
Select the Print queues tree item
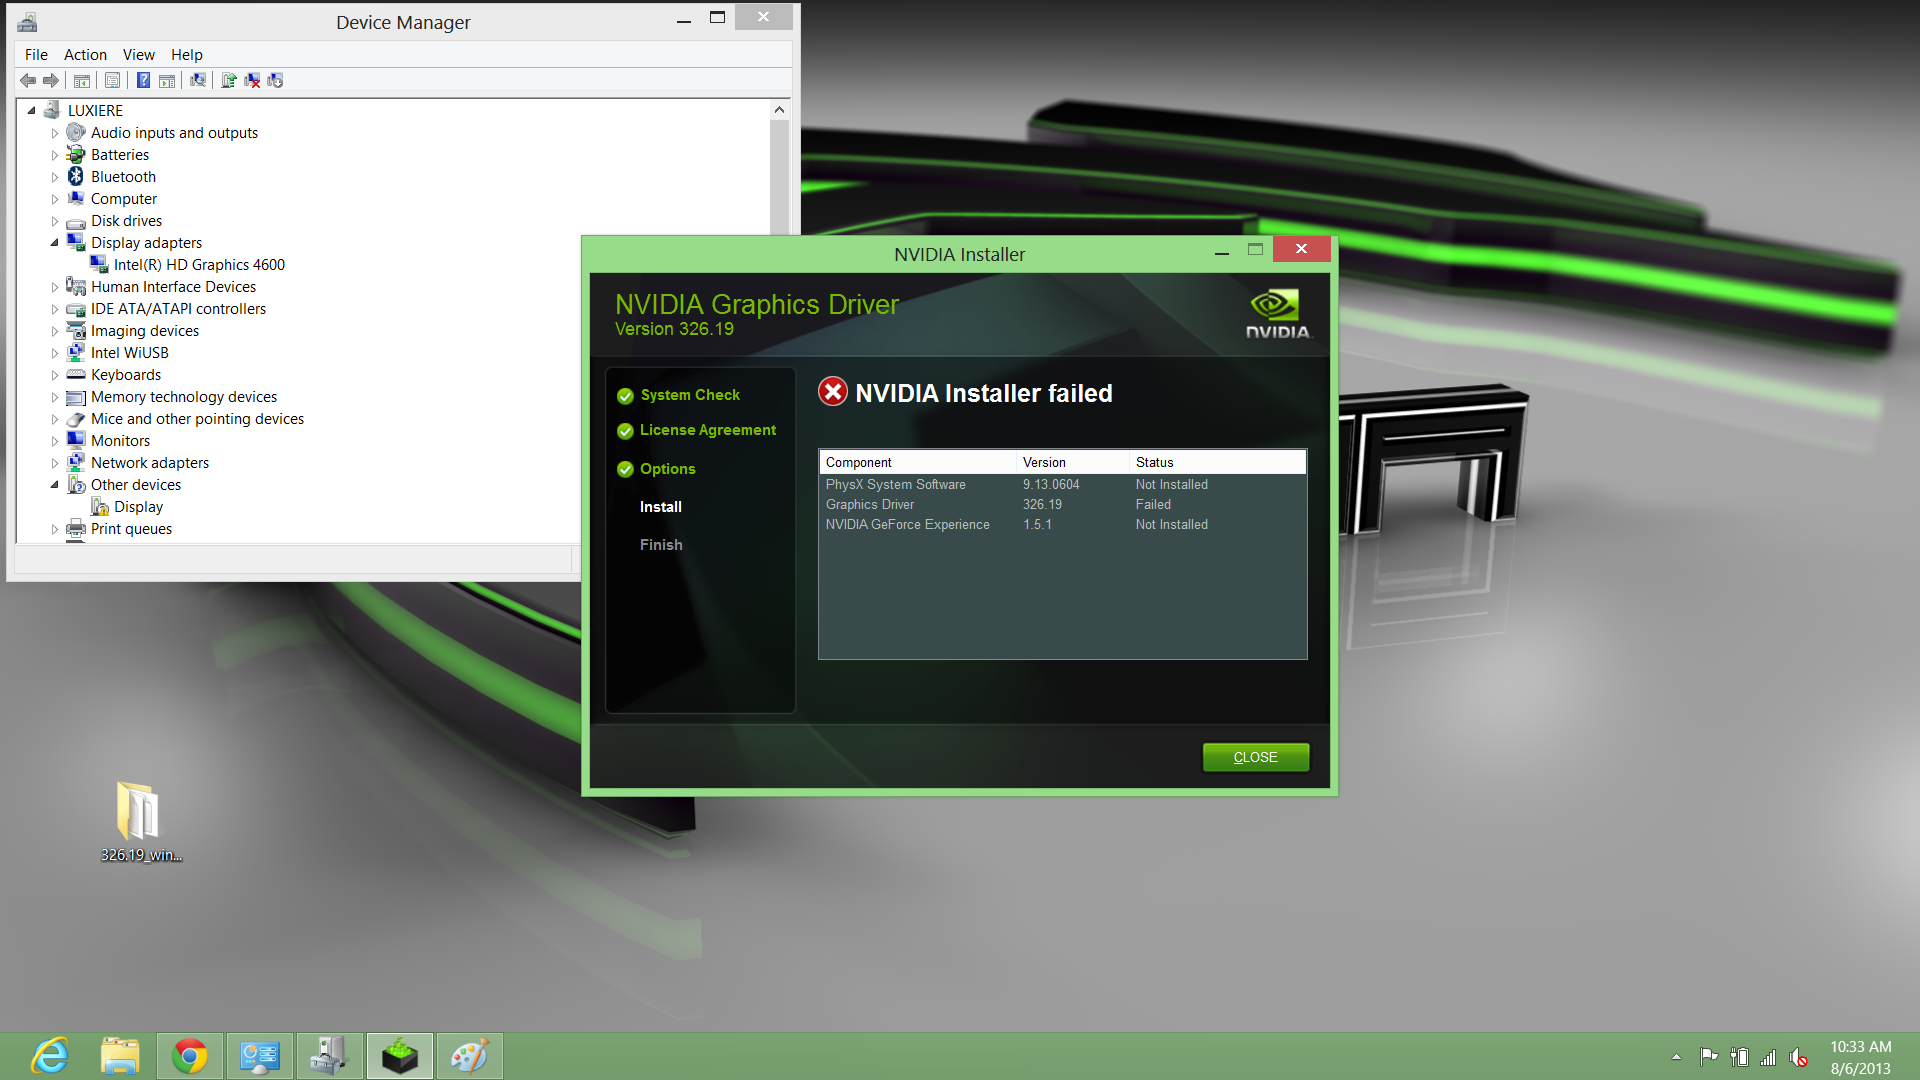(131, 529)
